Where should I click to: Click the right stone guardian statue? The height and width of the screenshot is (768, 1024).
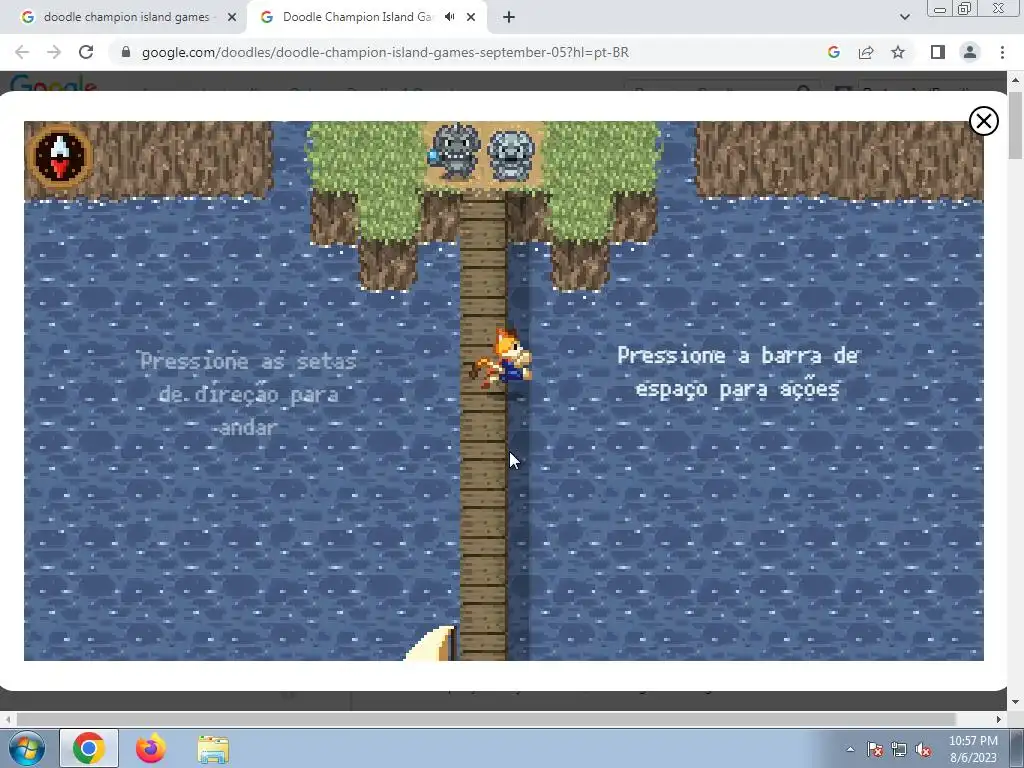pyautogui.click(x=511, y=155)
